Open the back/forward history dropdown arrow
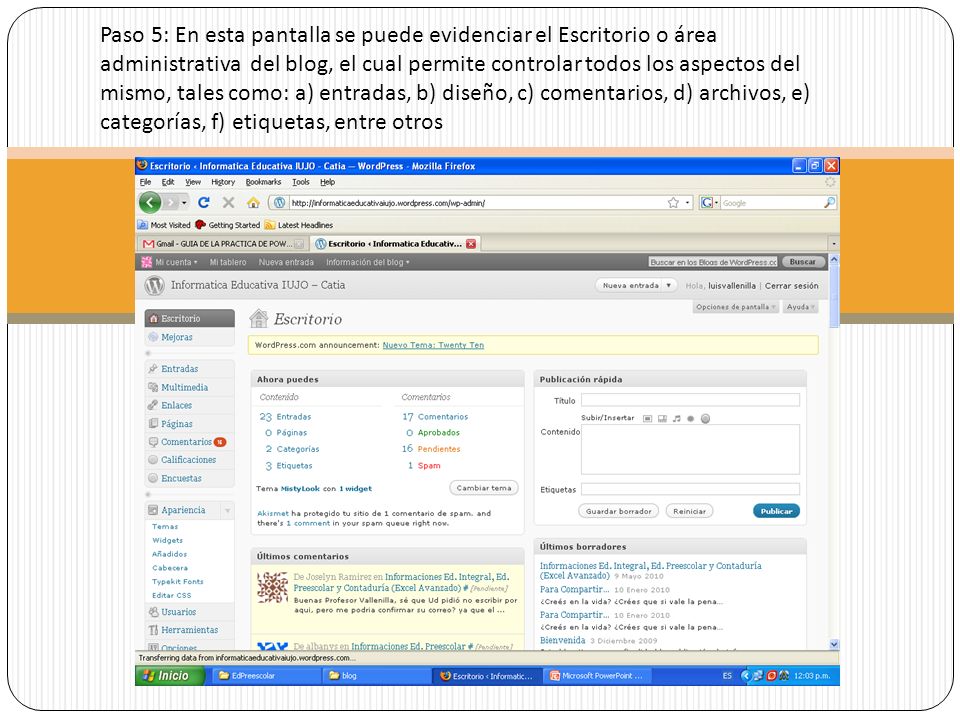The width and height of the screenshot is (960, 720). [184, 203]
